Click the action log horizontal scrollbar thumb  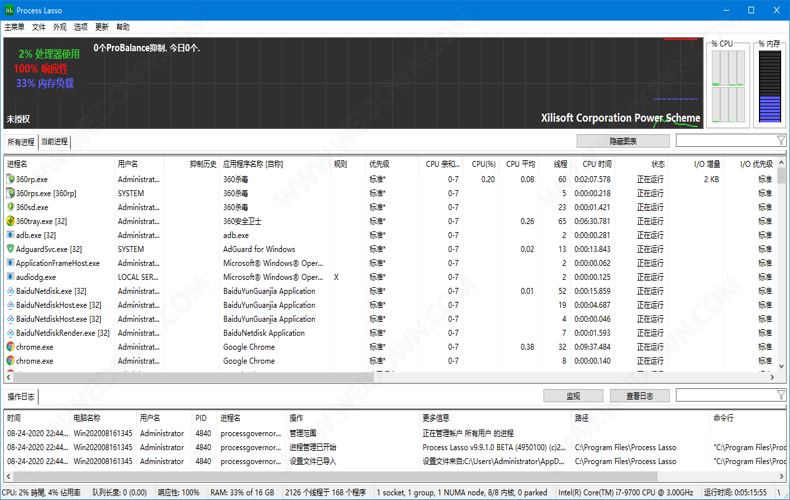click(x=335, y=476)
